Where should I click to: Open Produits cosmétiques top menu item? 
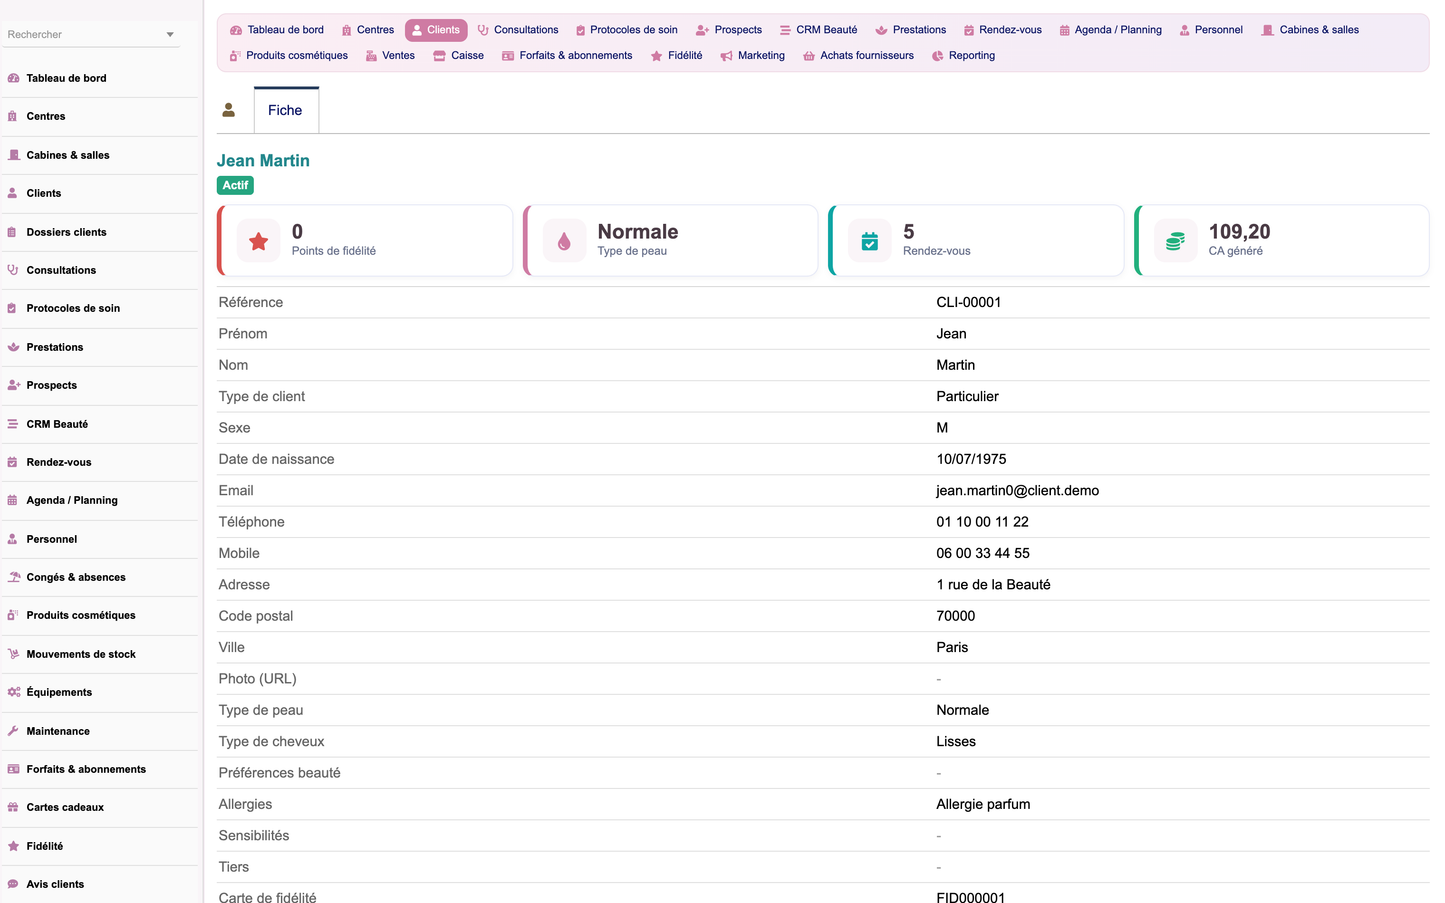point(289,56)
